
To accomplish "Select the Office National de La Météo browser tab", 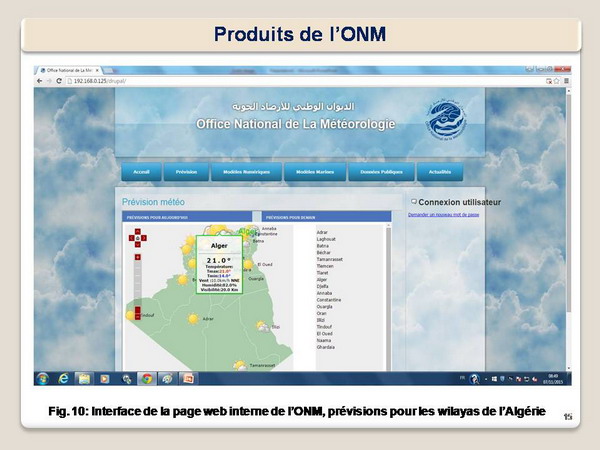I will coord(69,71).
